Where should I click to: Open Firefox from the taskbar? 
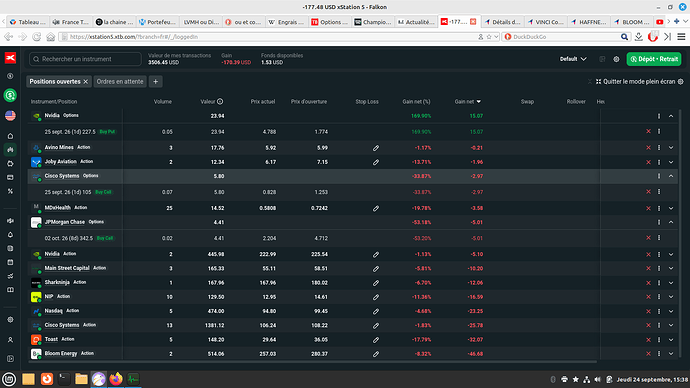[x=116, y=379]
